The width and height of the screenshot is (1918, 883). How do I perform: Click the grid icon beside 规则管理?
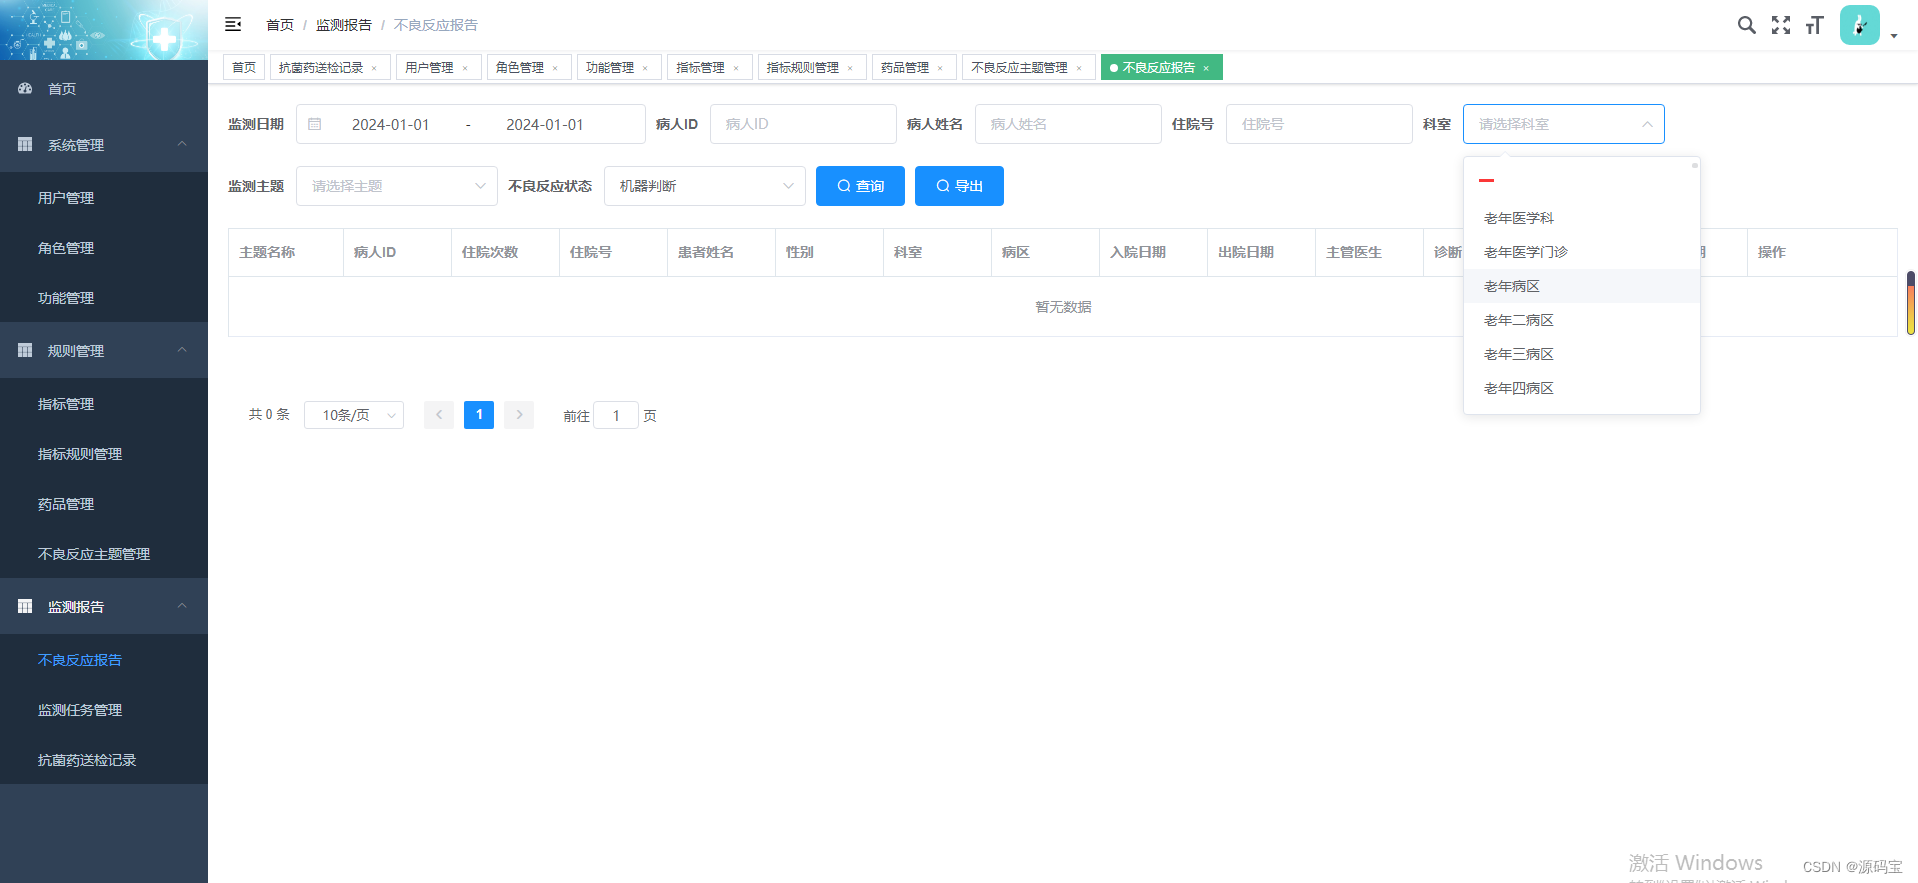point(25,350)
